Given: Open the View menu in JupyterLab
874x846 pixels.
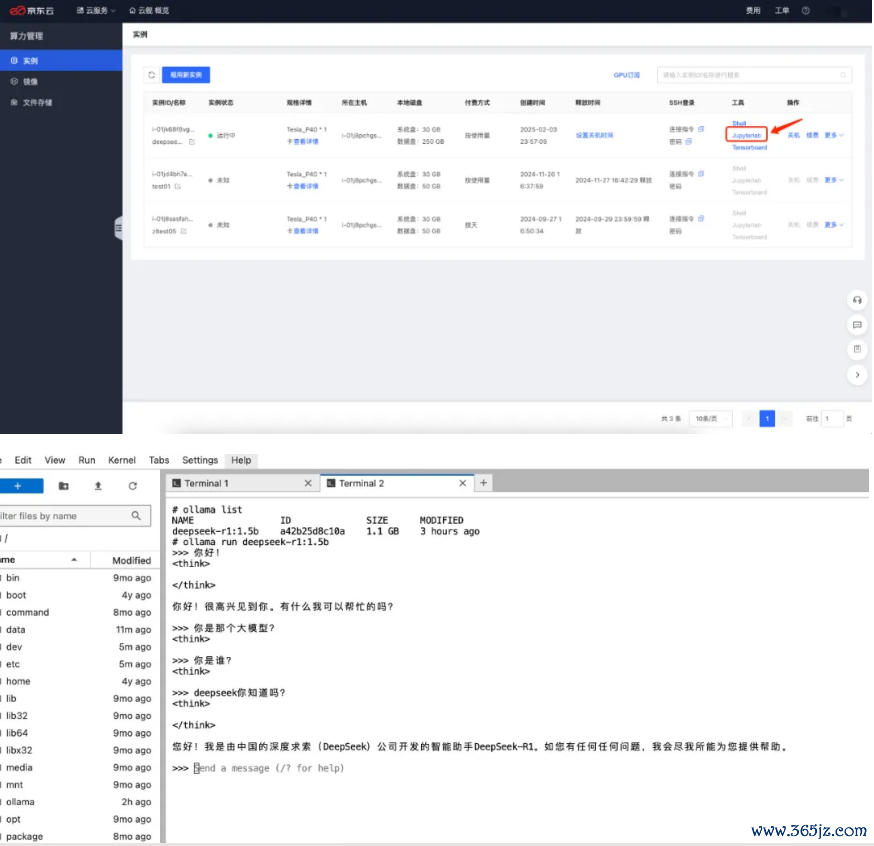Looking at the screenshot, I should 55,460.
